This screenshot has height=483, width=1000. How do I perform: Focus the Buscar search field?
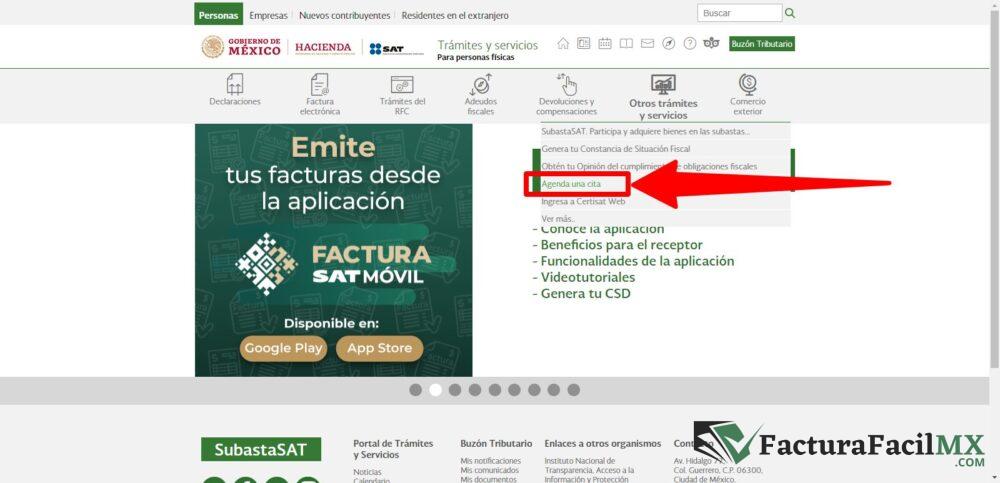click(x=740, y=13)
